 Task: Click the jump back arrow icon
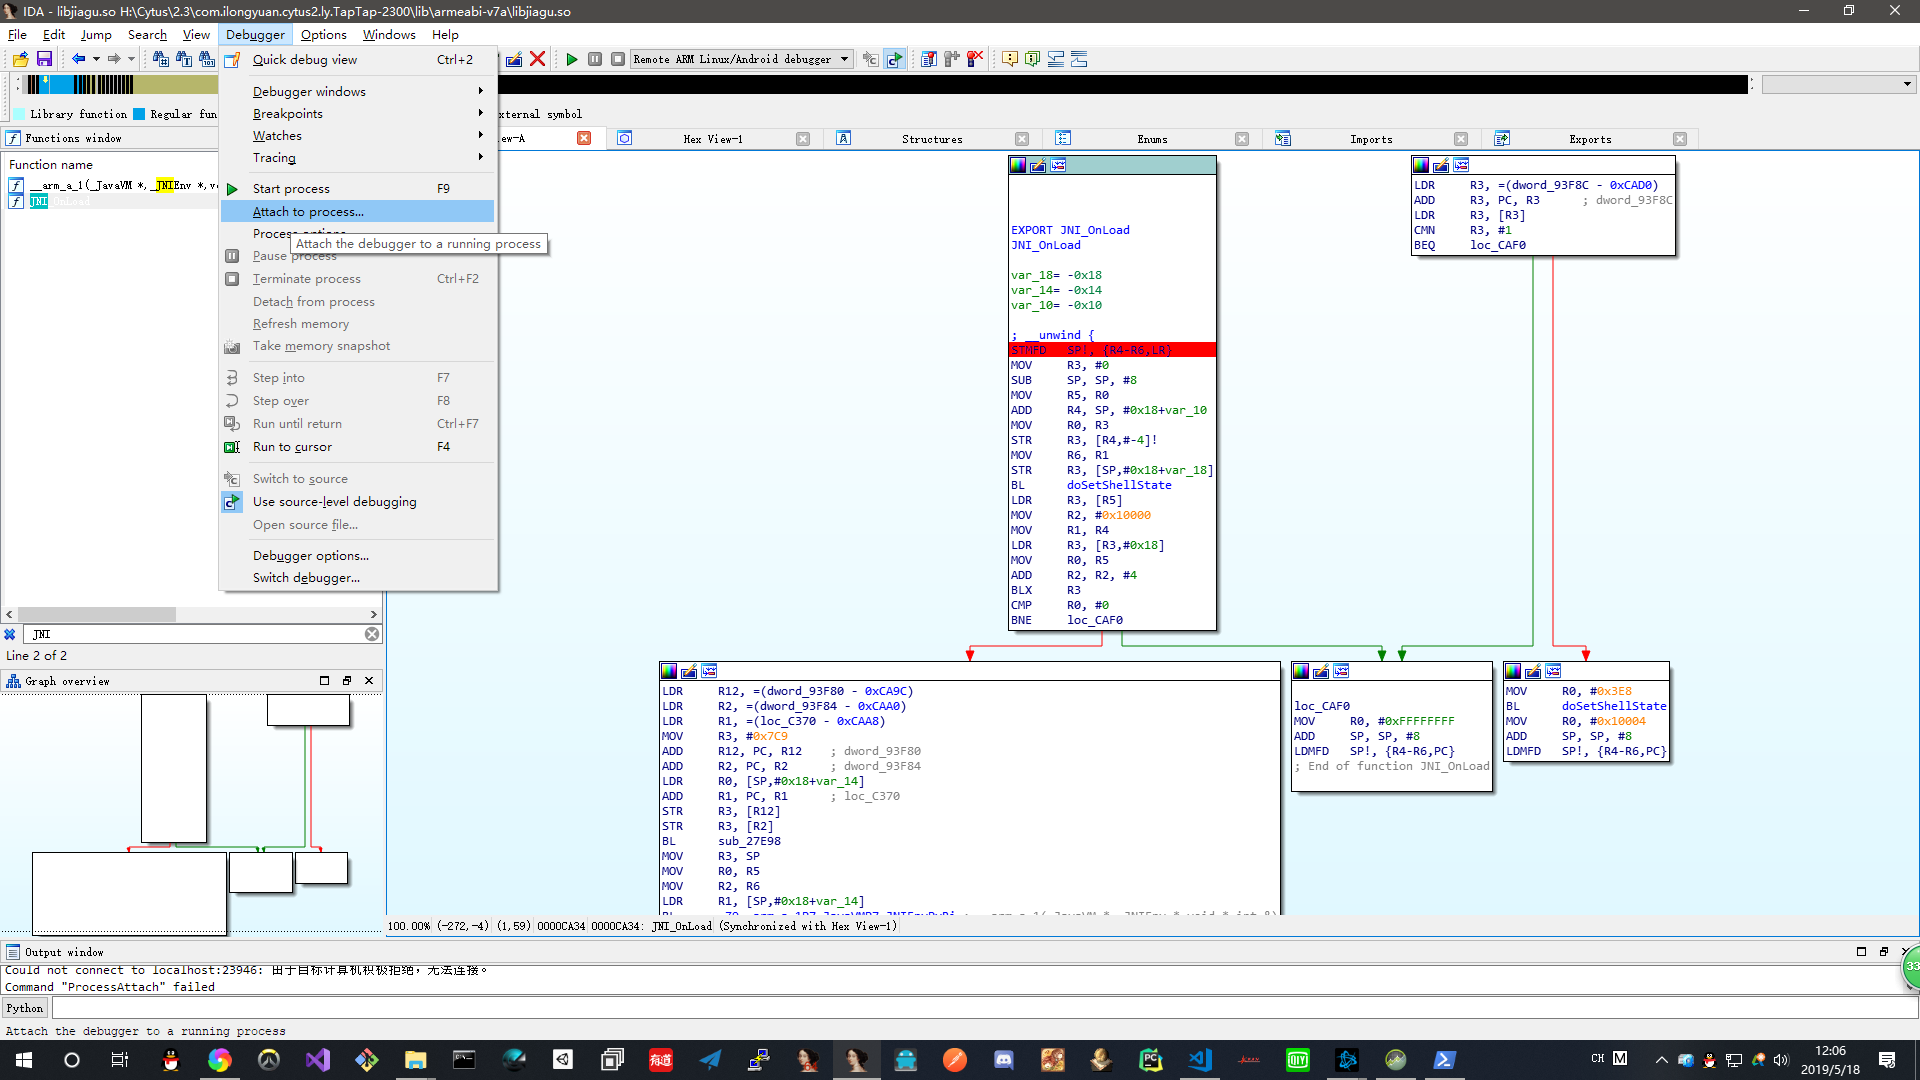click(78, 60)
